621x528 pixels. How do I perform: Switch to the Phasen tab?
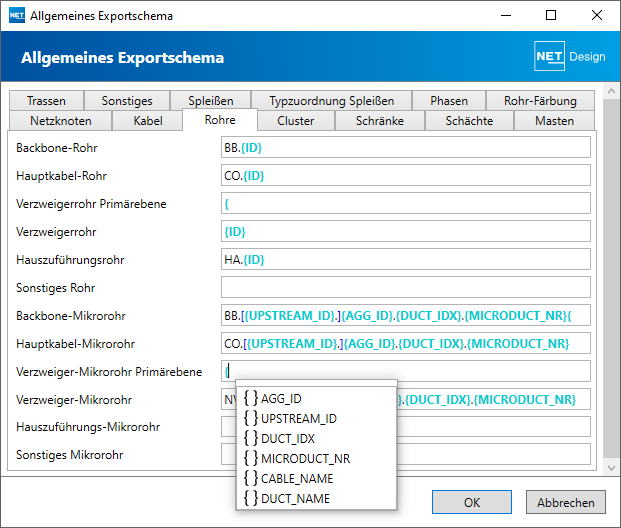pyautogui.click(x=449, y=101)
